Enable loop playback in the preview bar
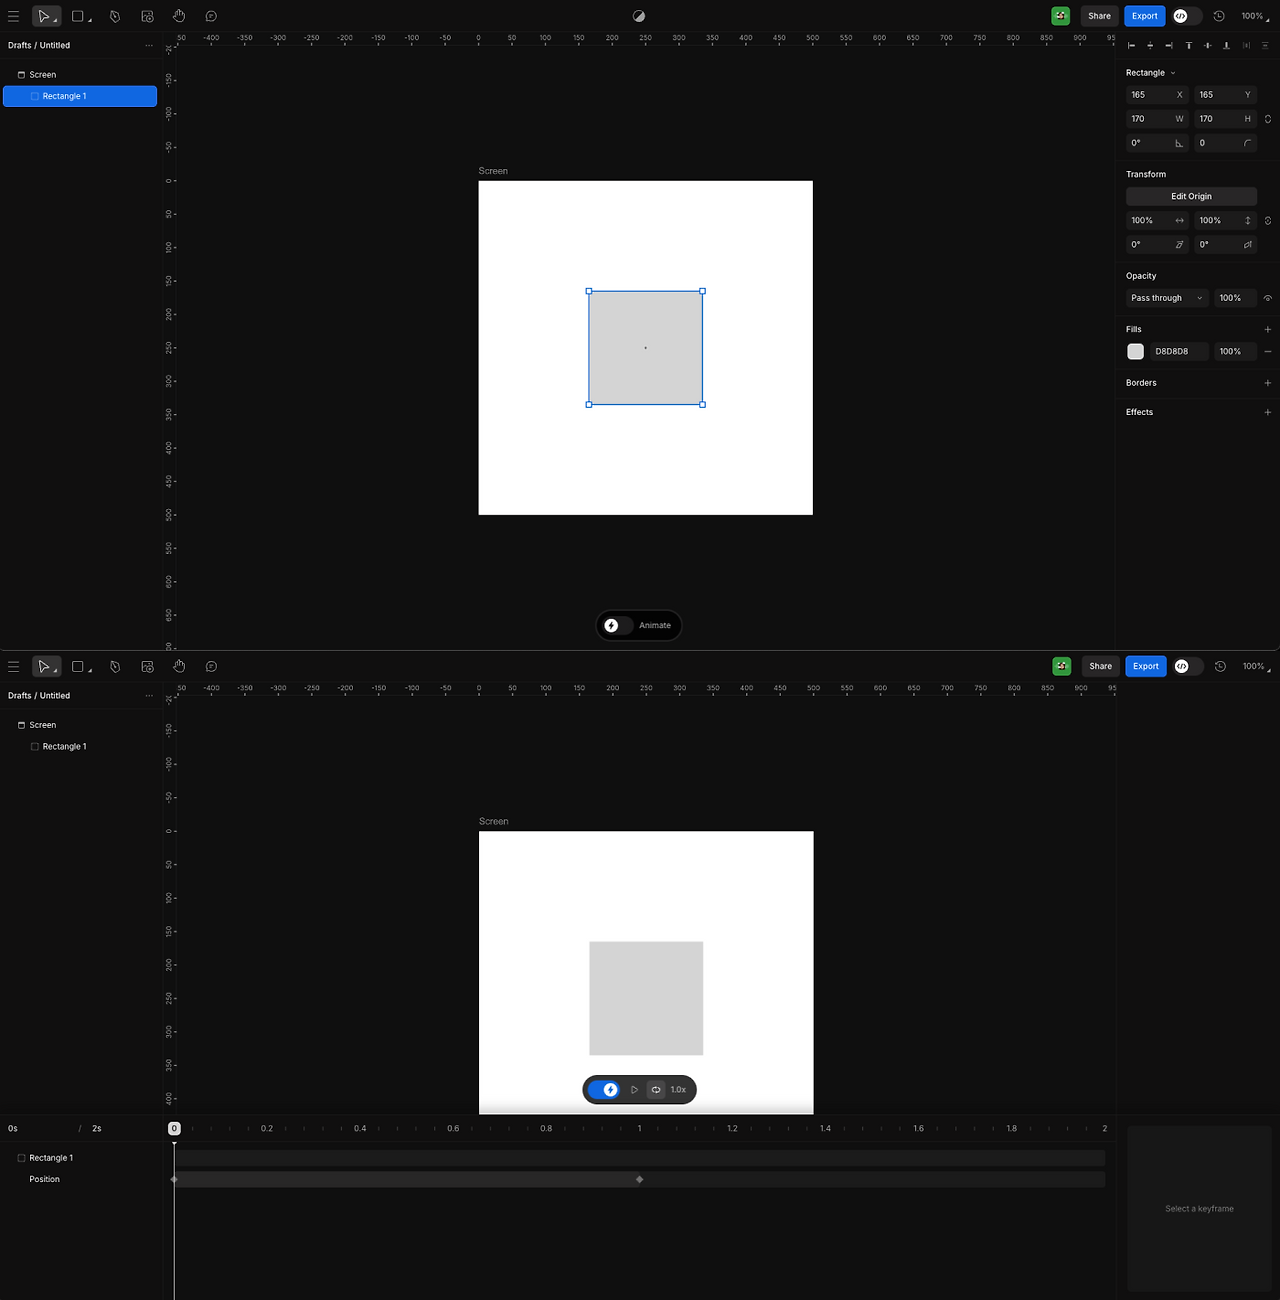This screenshot has width=1280, height=1300. [656, 1090]
